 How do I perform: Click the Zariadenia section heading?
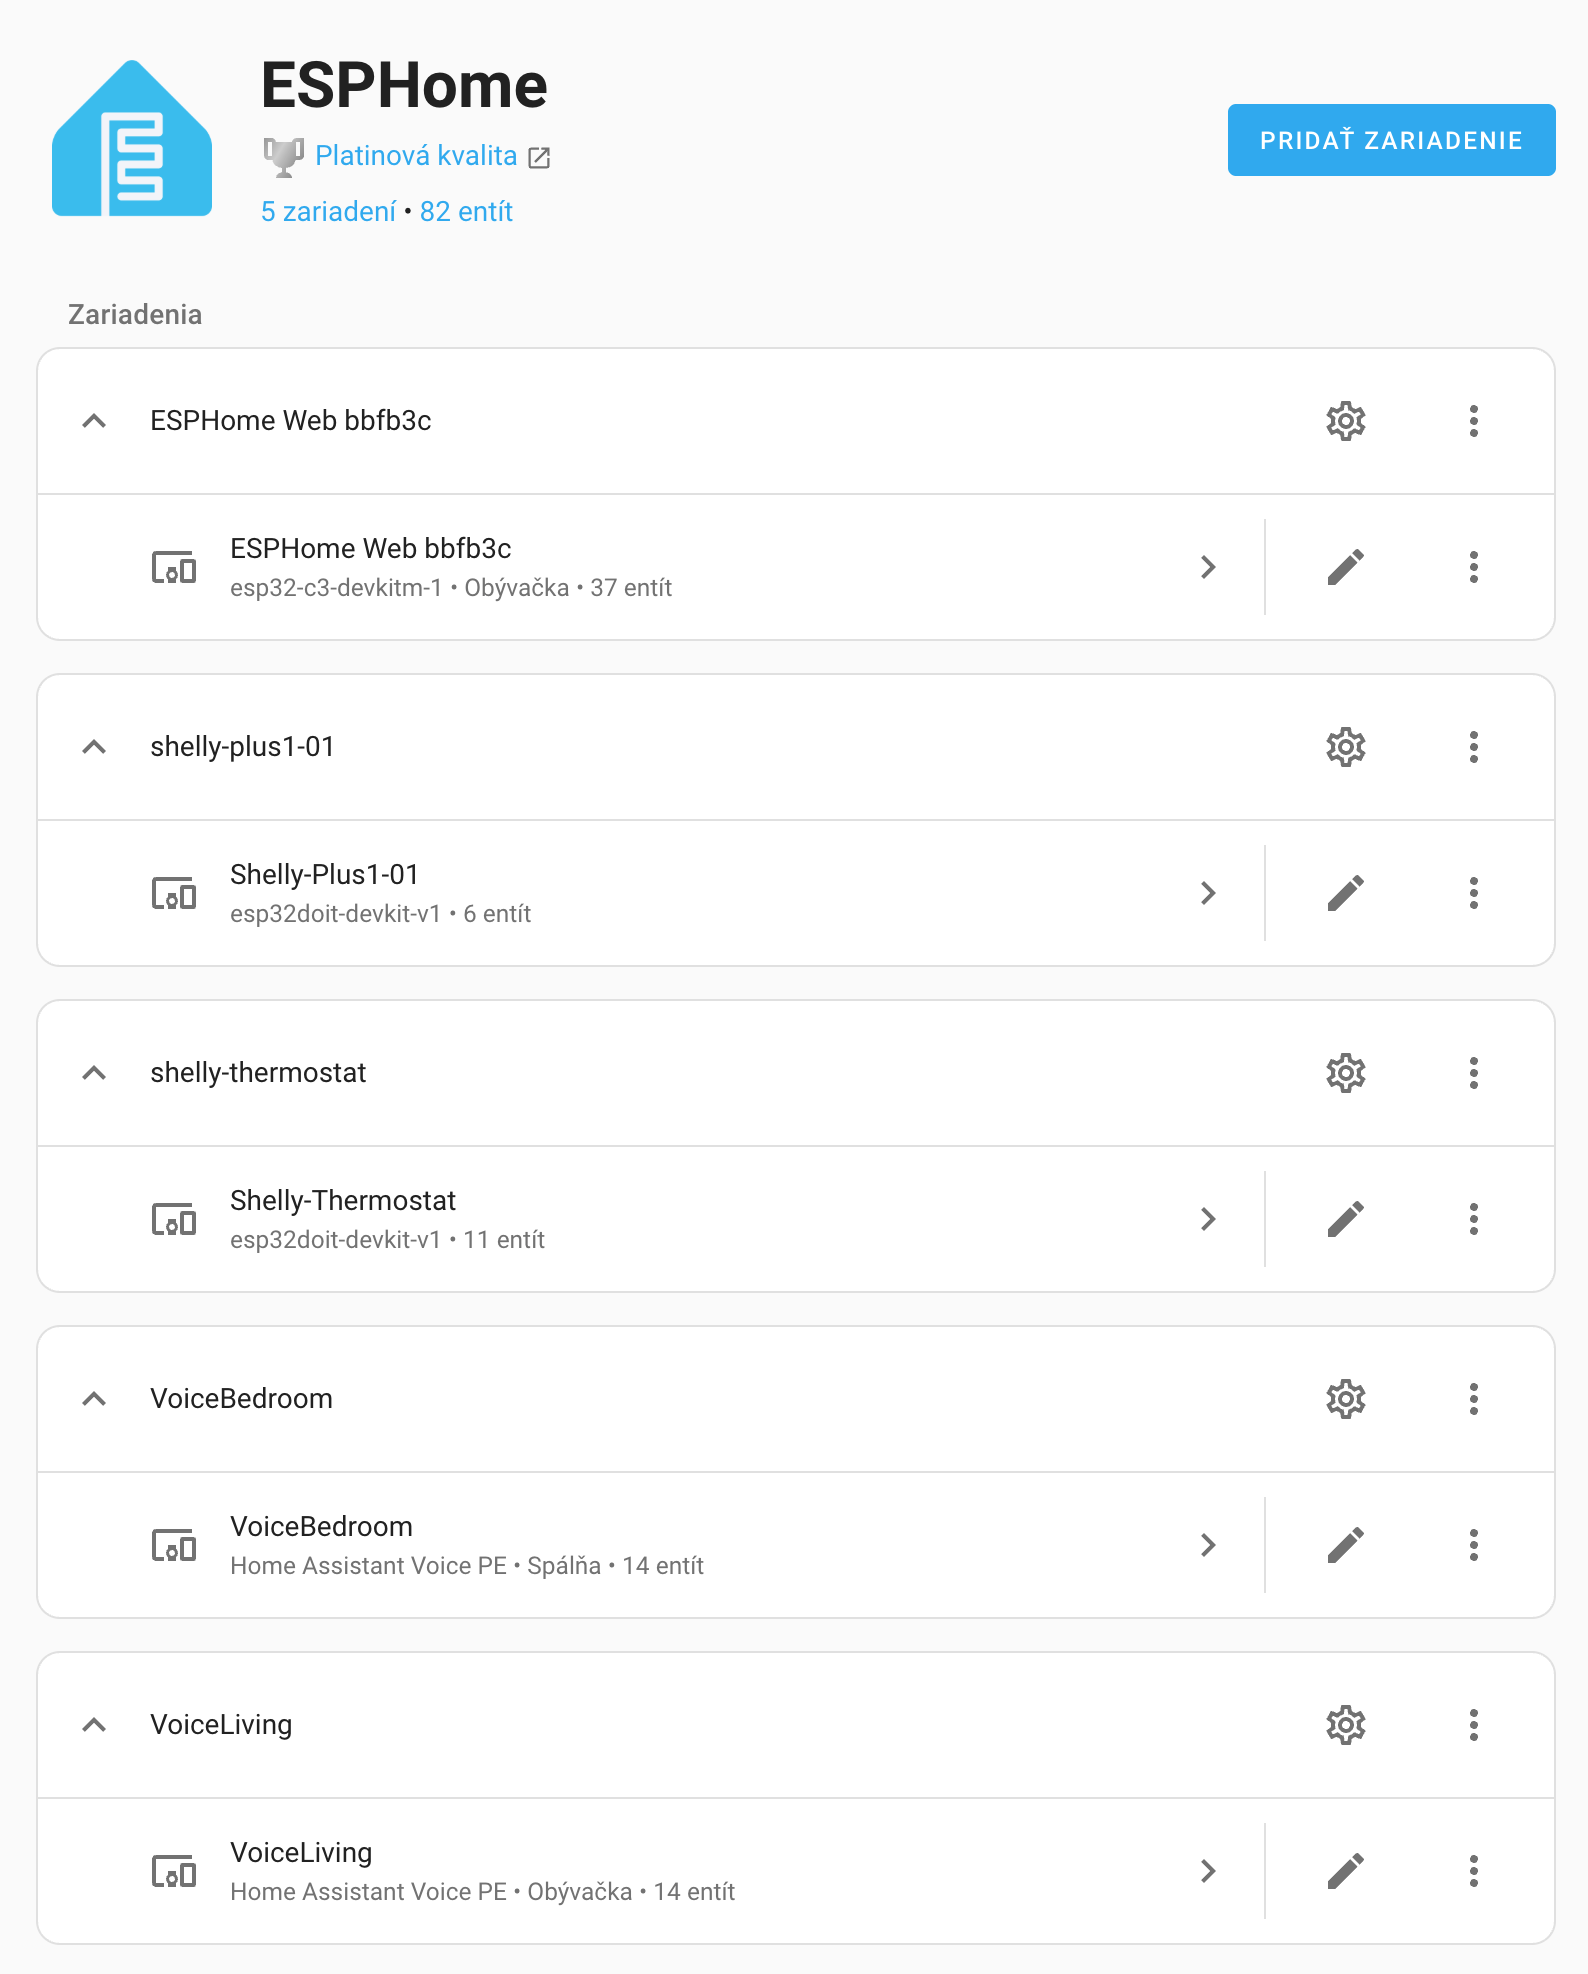point(135,315)
